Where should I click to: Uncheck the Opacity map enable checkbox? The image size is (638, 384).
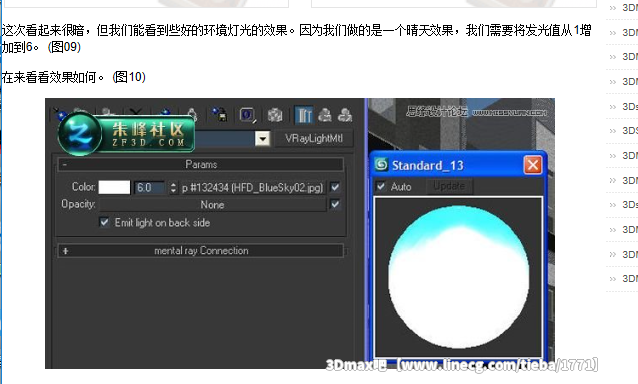point(335,204)
